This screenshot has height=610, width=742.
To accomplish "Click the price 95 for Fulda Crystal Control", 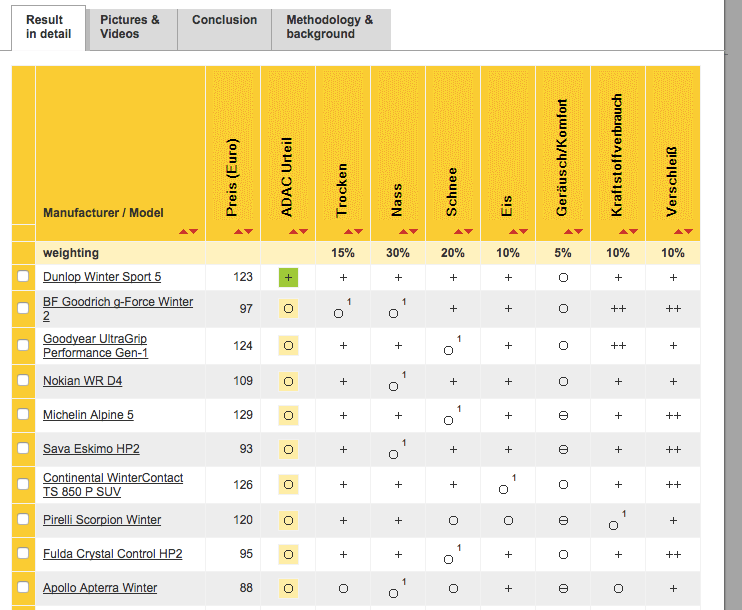I will pyautogui.click(x=246, y=554).
